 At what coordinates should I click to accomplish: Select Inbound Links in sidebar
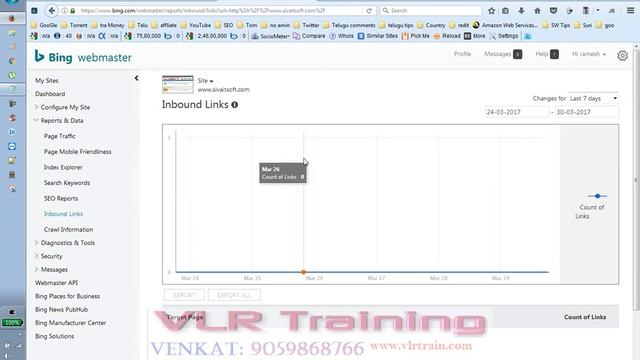[x=63, y=214]
